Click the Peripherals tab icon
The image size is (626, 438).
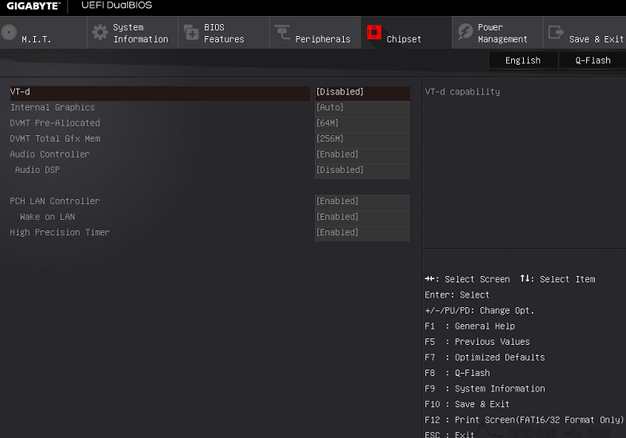click(x=282, y=32)
